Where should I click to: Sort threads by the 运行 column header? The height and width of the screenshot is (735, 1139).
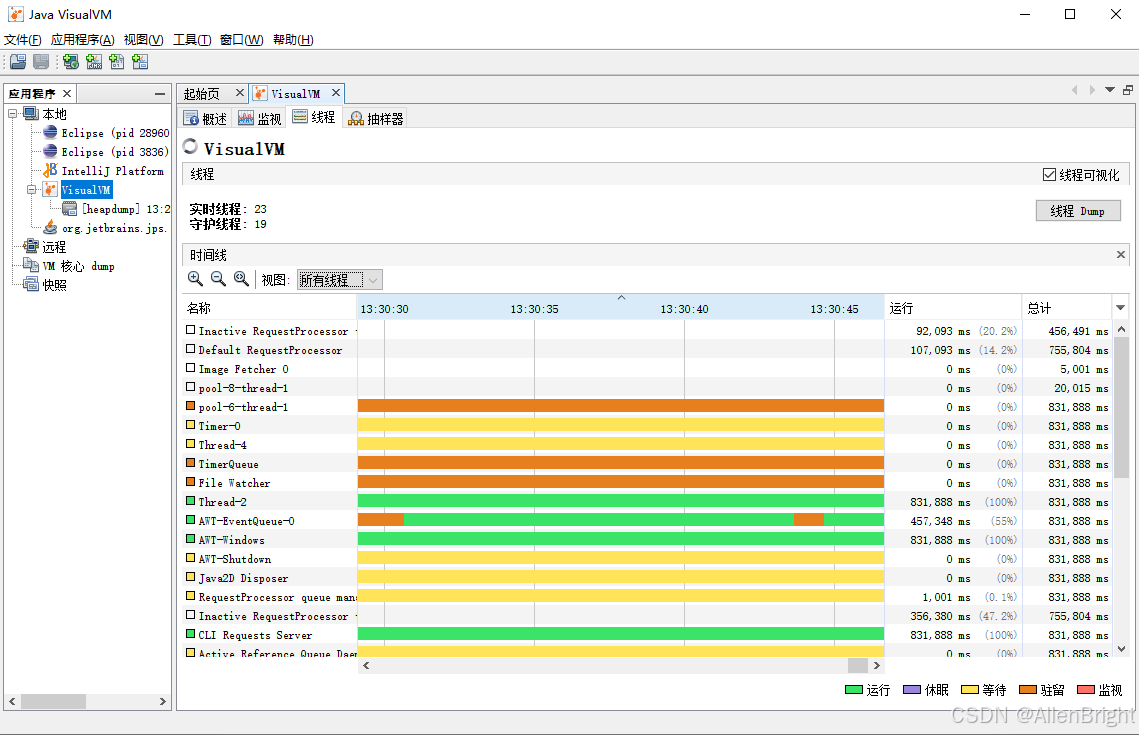pos(952,308)
